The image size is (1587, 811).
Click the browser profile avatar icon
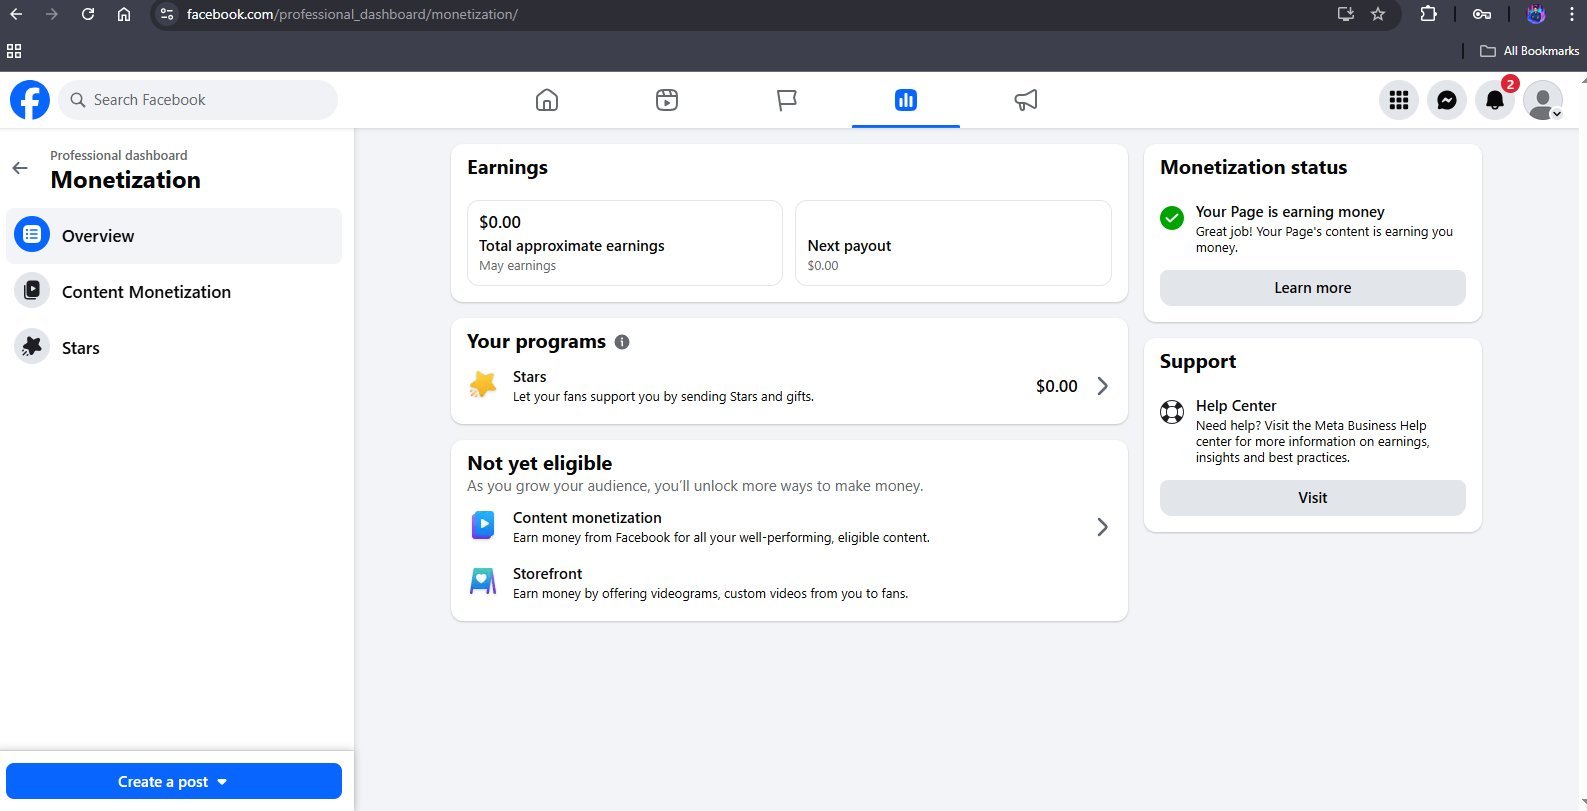1536,14
